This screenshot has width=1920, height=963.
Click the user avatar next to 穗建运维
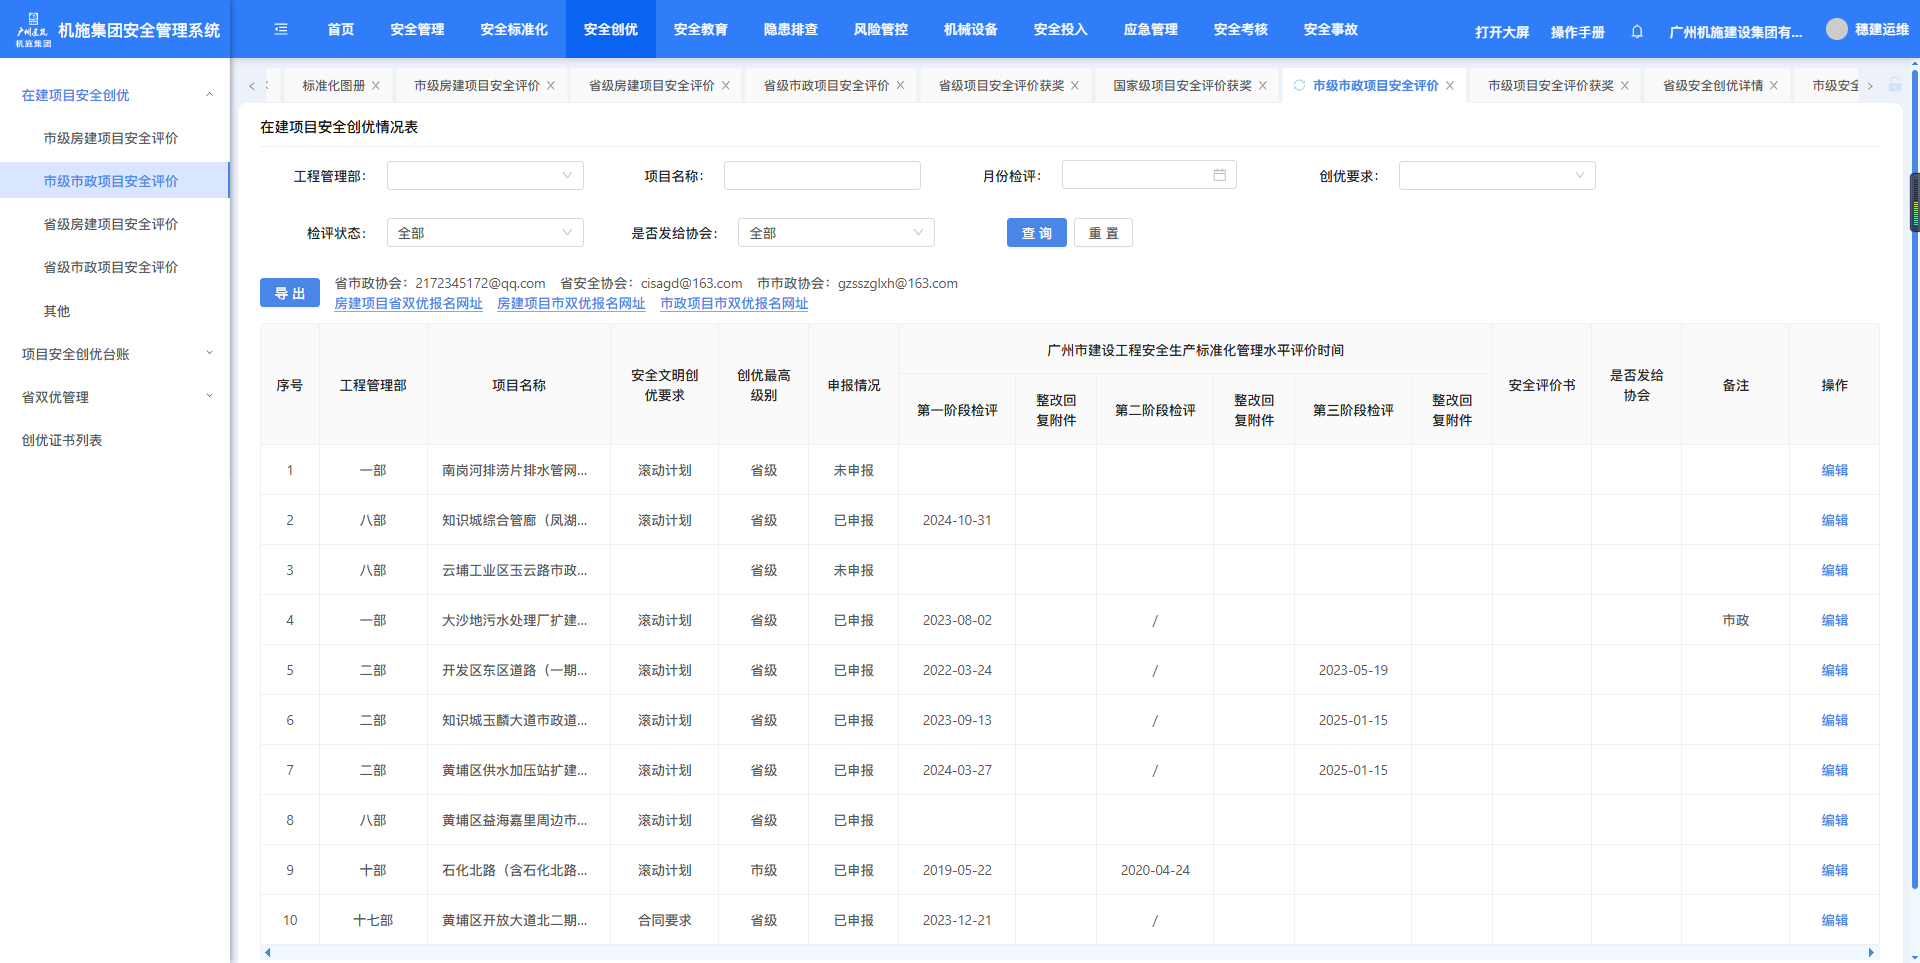point(1836,29)
